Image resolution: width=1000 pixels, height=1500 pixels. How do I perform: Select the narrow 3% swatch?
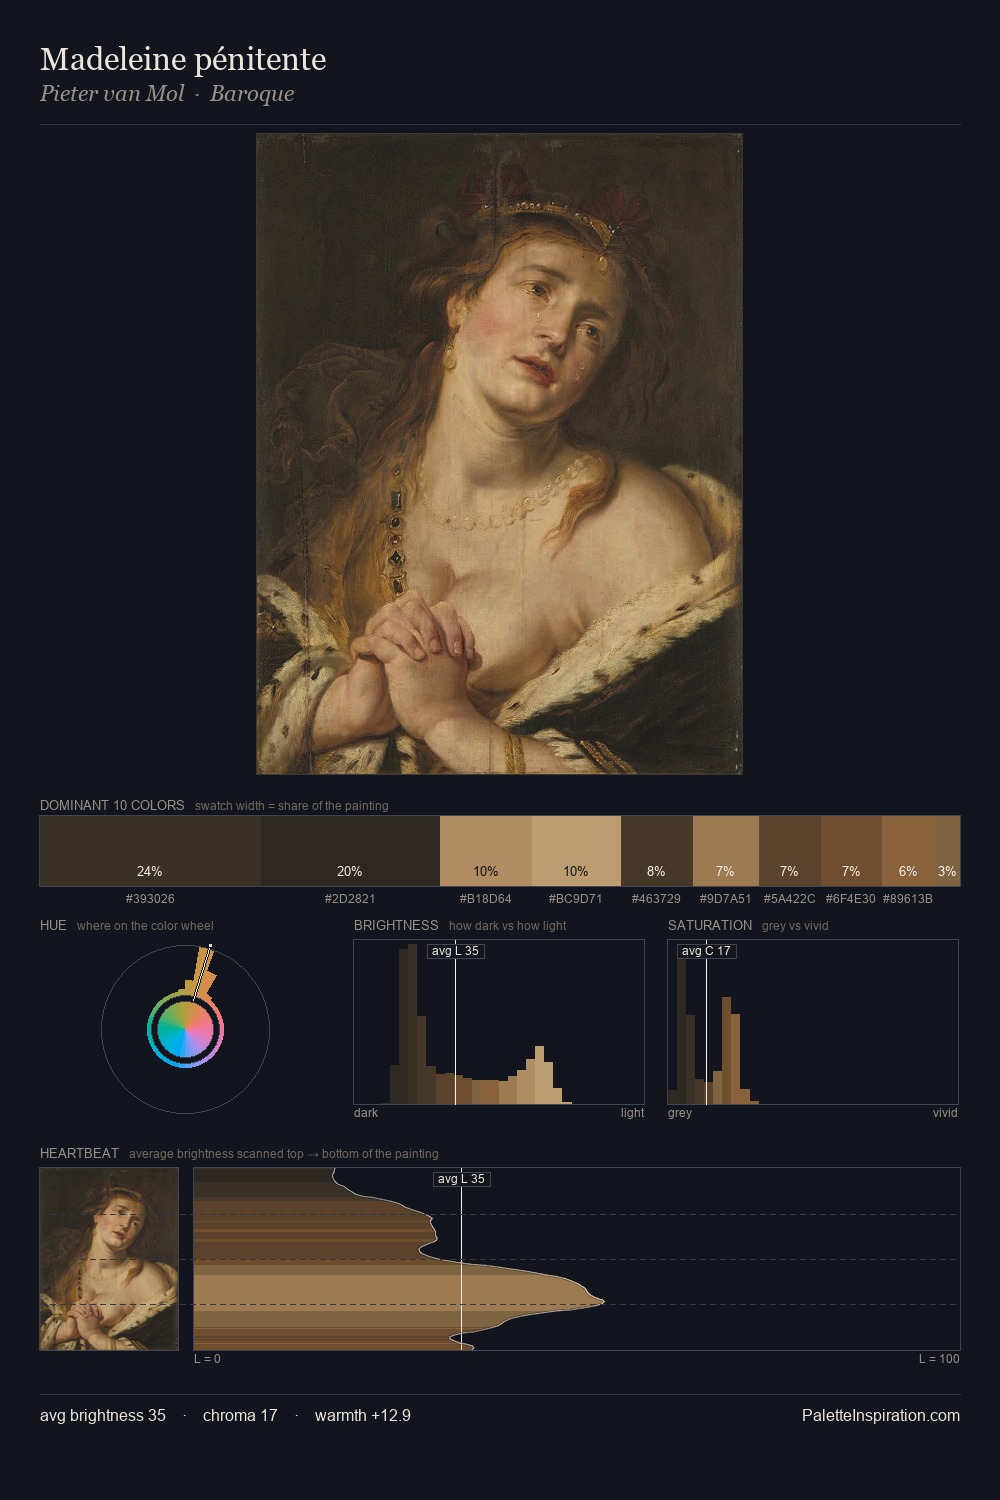coord(947,851)
